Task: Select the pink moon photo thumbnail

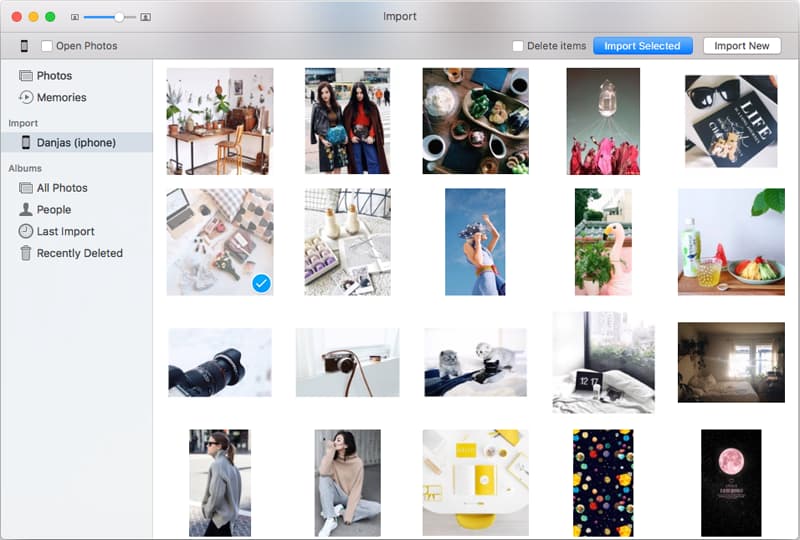Action: click(x=731, y=483)
